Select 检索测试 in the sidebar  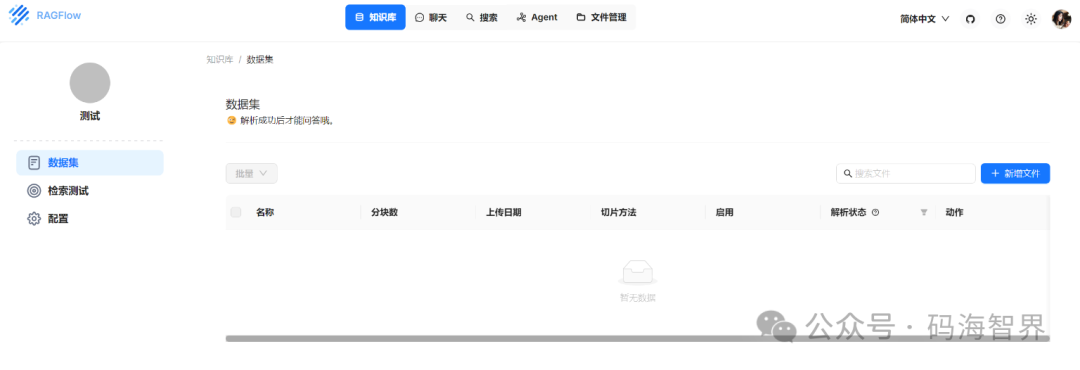point(90,191)
